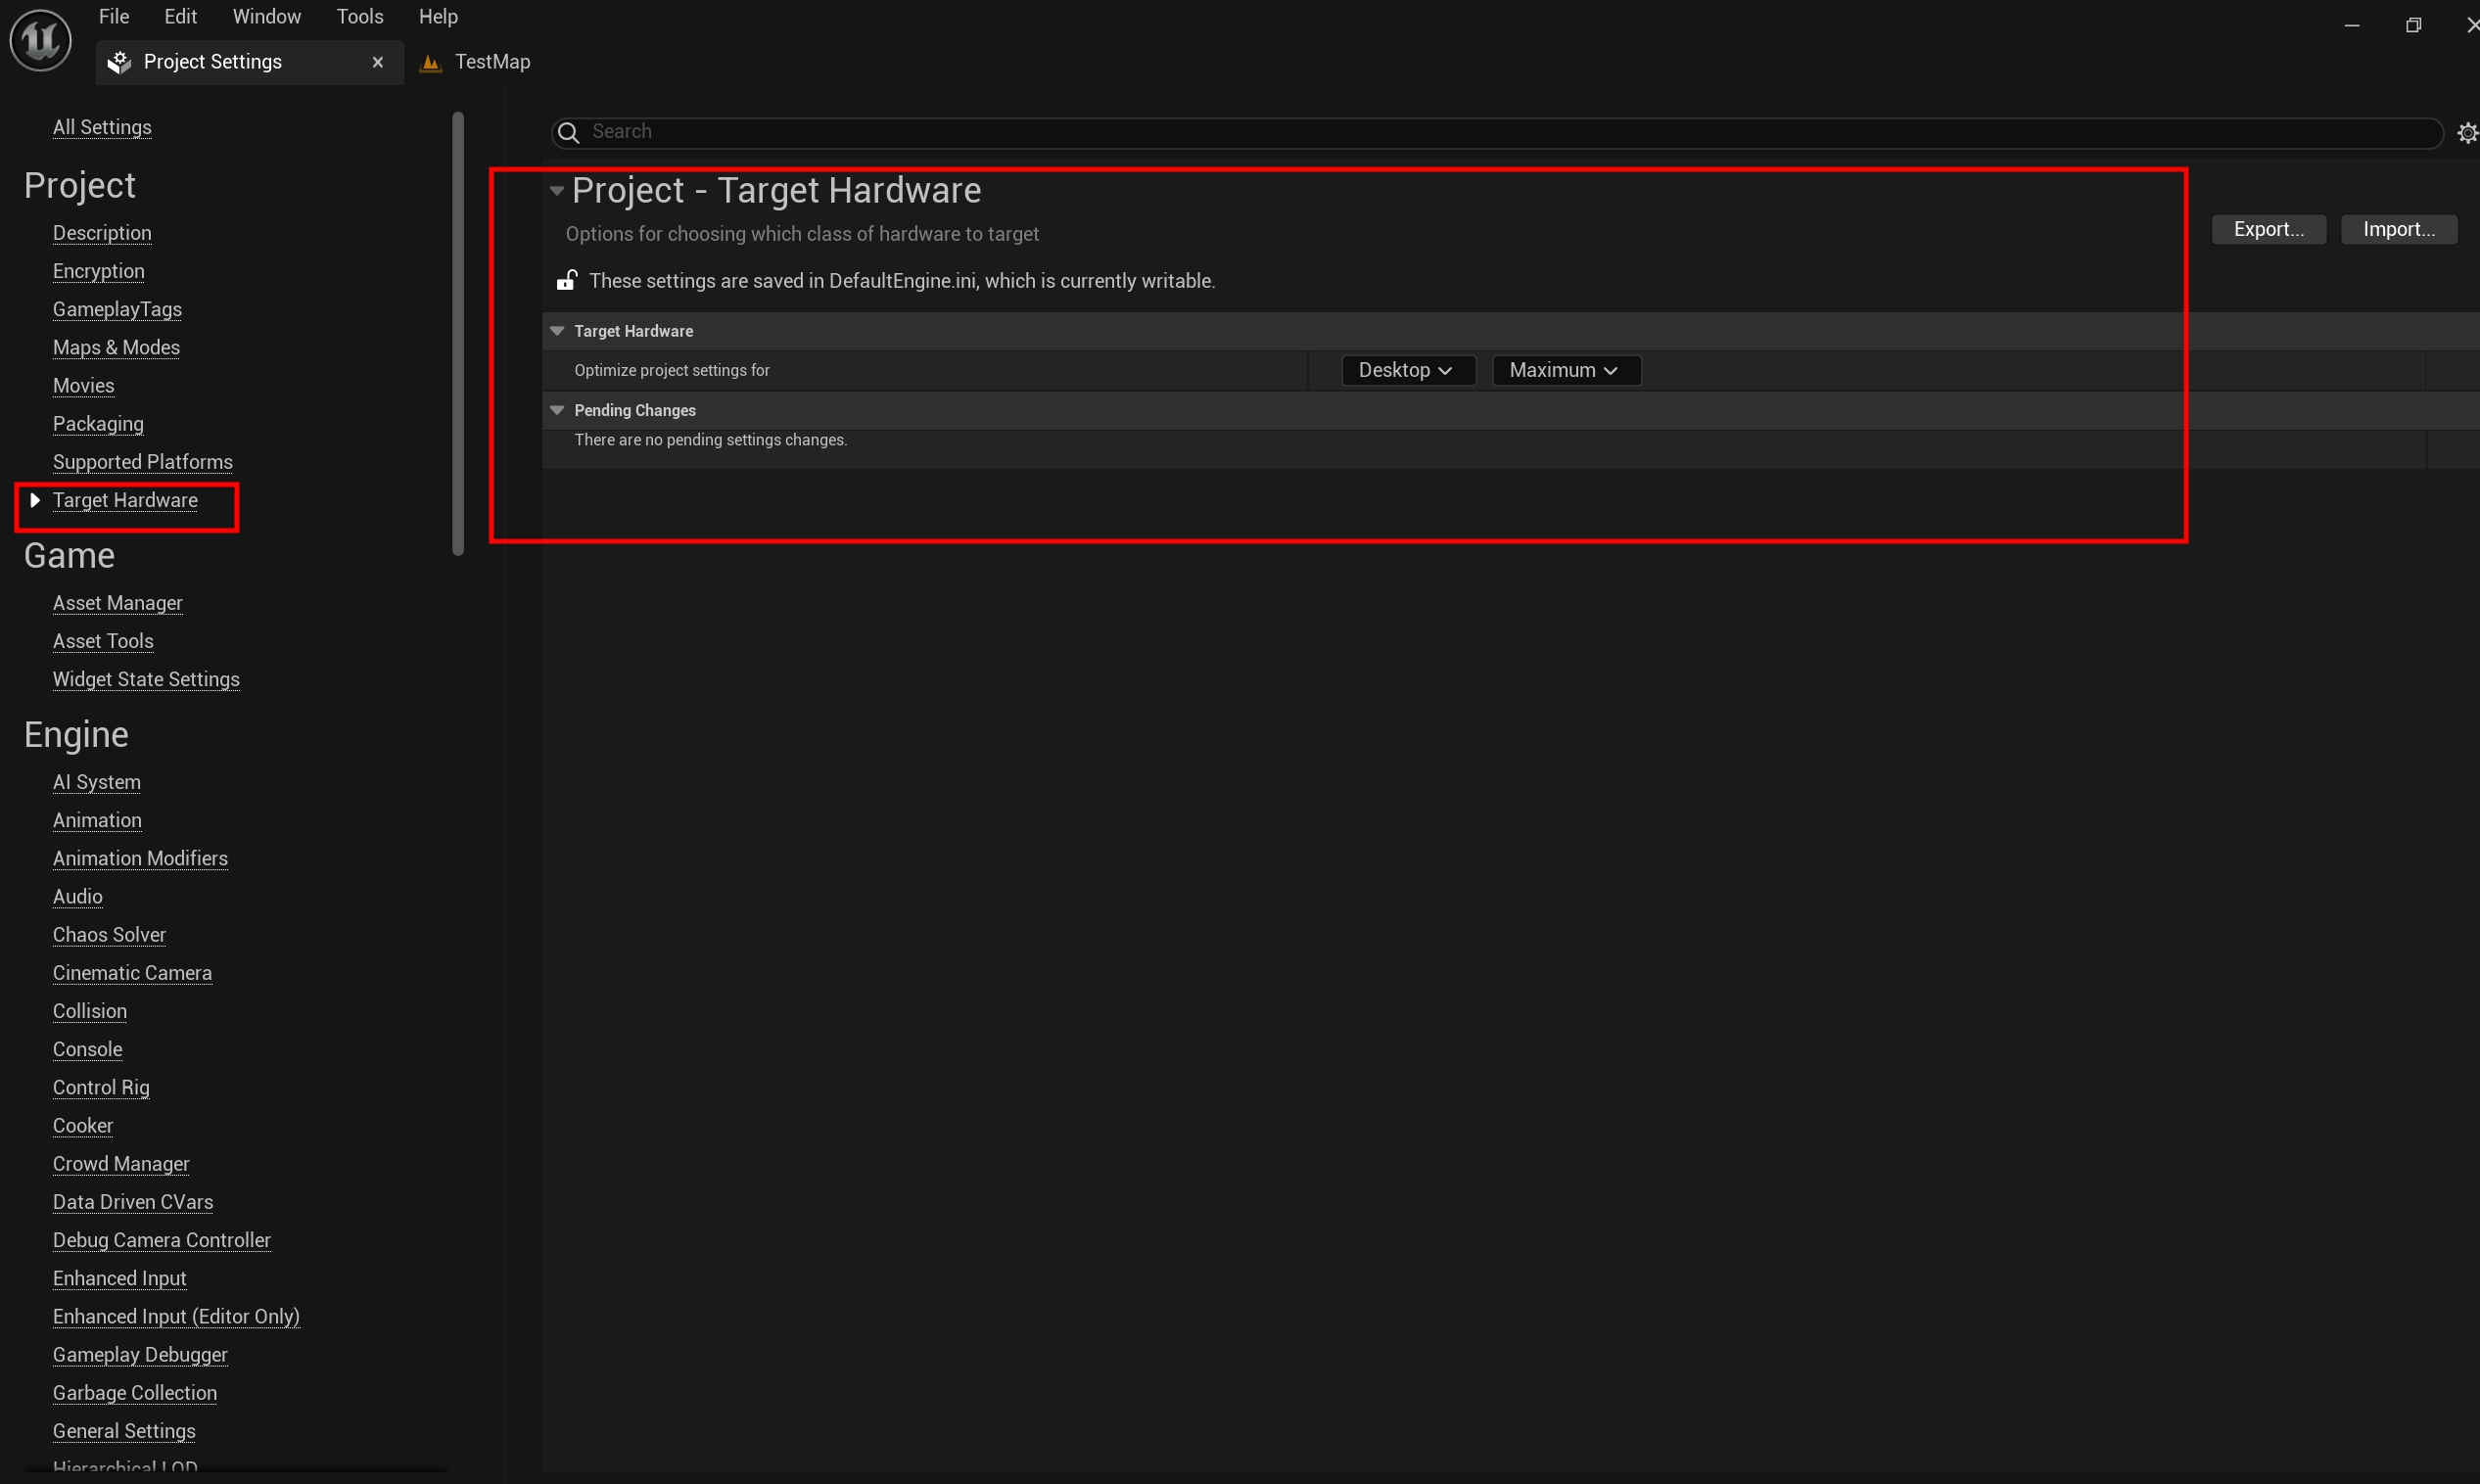Viewport: 2480px width, 1484px height.
Task: Open Control Rig settings
Action: coord(101,1087)
